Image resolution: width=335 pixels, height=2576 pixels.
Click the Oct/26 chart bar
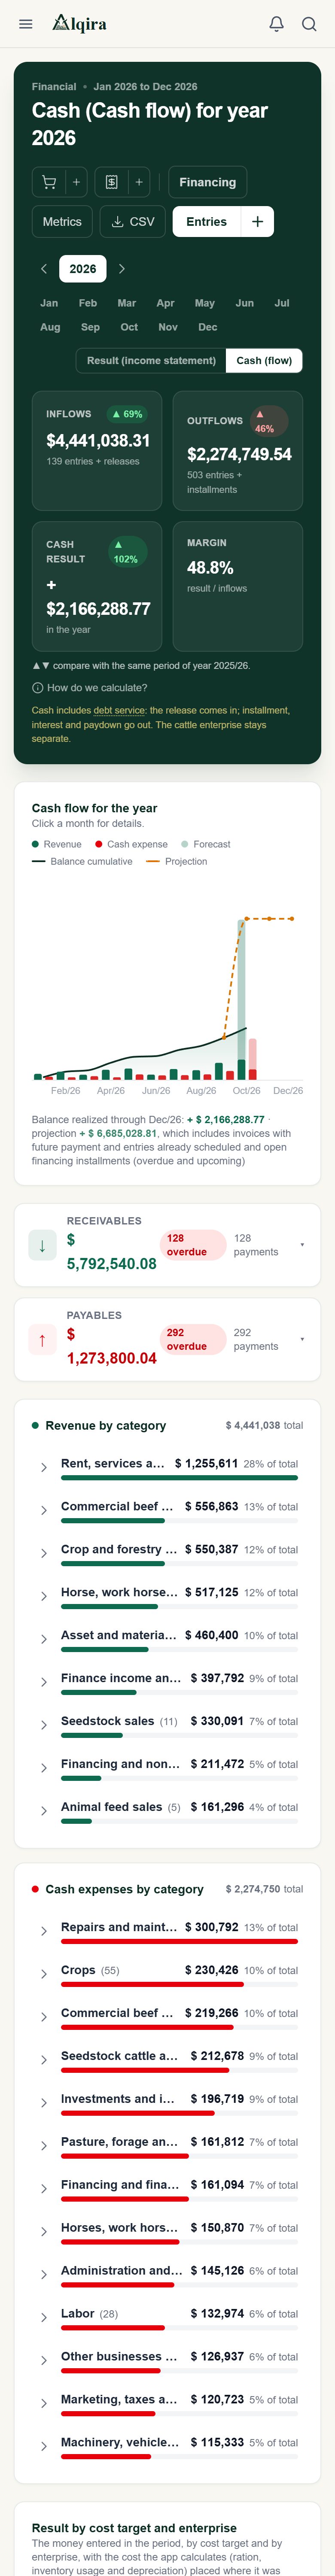(x=241, y=1000)
